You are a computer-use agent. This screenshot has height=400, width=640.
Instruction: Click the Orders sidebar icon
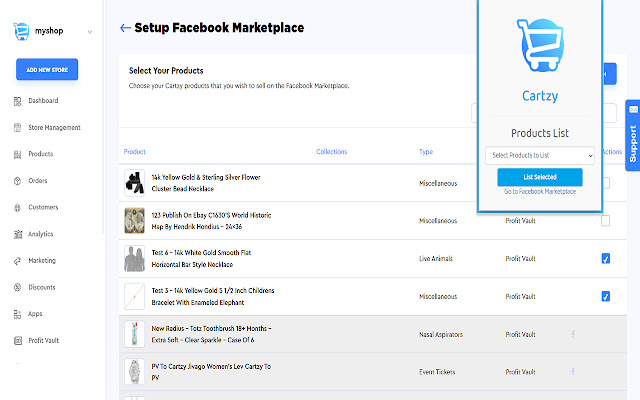(18, 181)
